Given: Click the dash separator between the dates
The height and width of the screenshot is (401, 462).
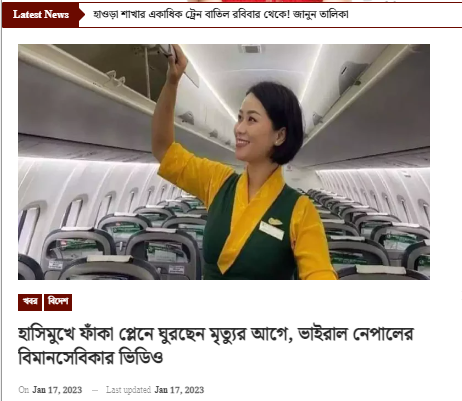Looking at the screenshot, I should tap(95, 390).
